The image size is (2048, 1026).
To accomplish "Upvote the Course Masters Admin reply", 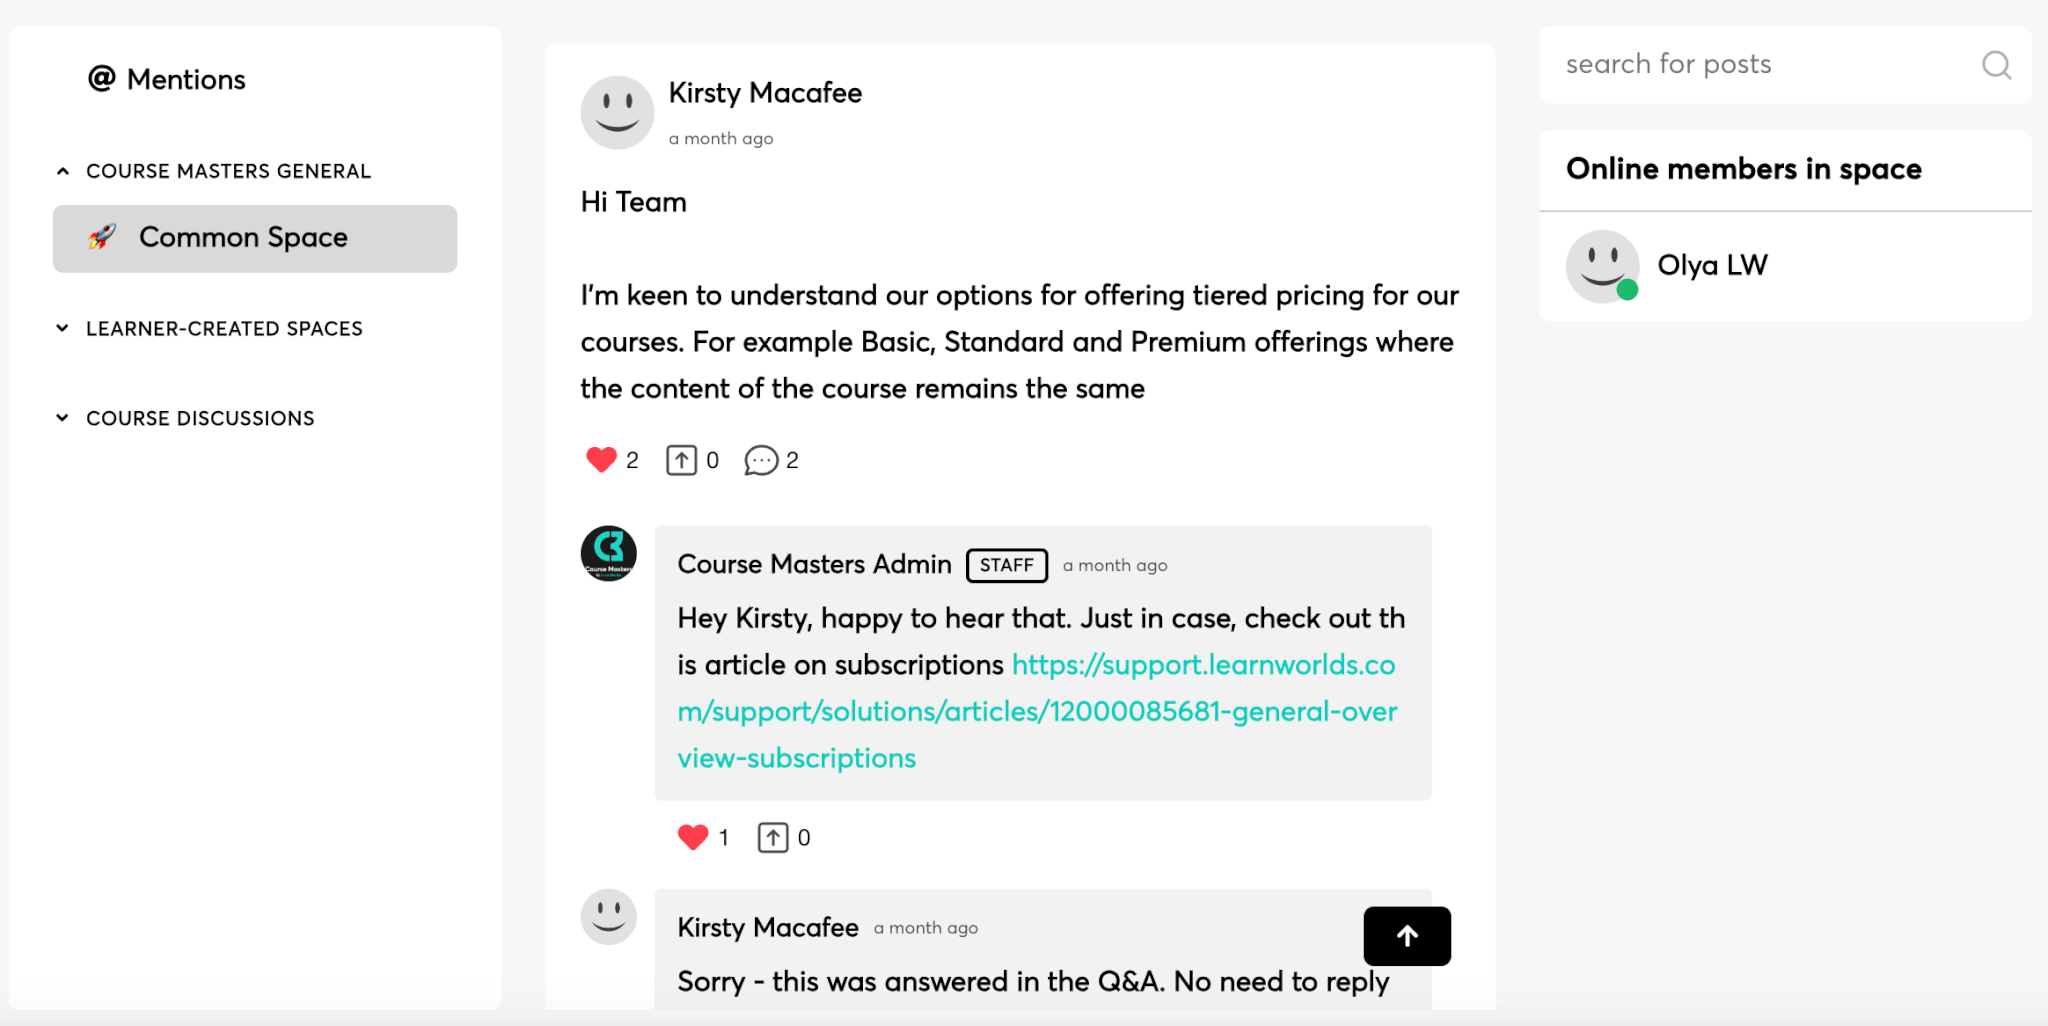I will [773, 837].
